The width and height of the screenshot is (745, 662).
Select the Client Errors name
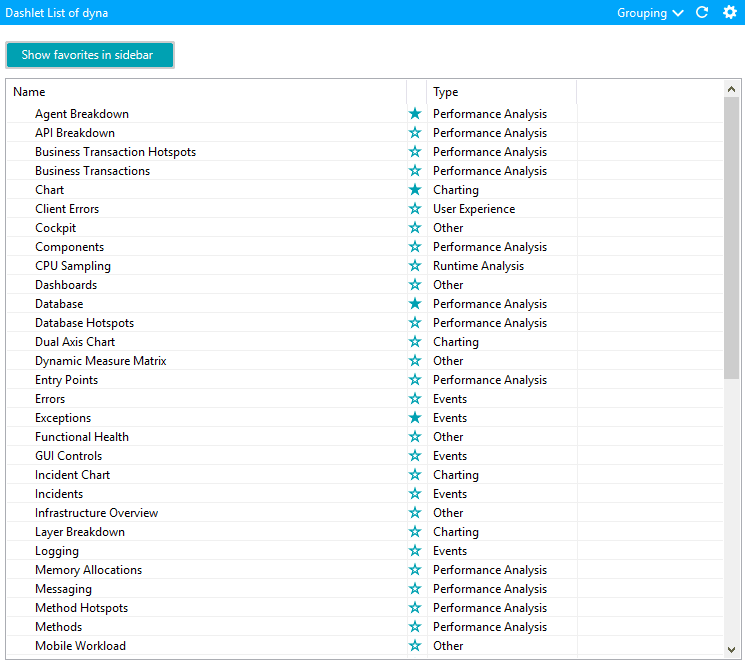coord(67,209)
